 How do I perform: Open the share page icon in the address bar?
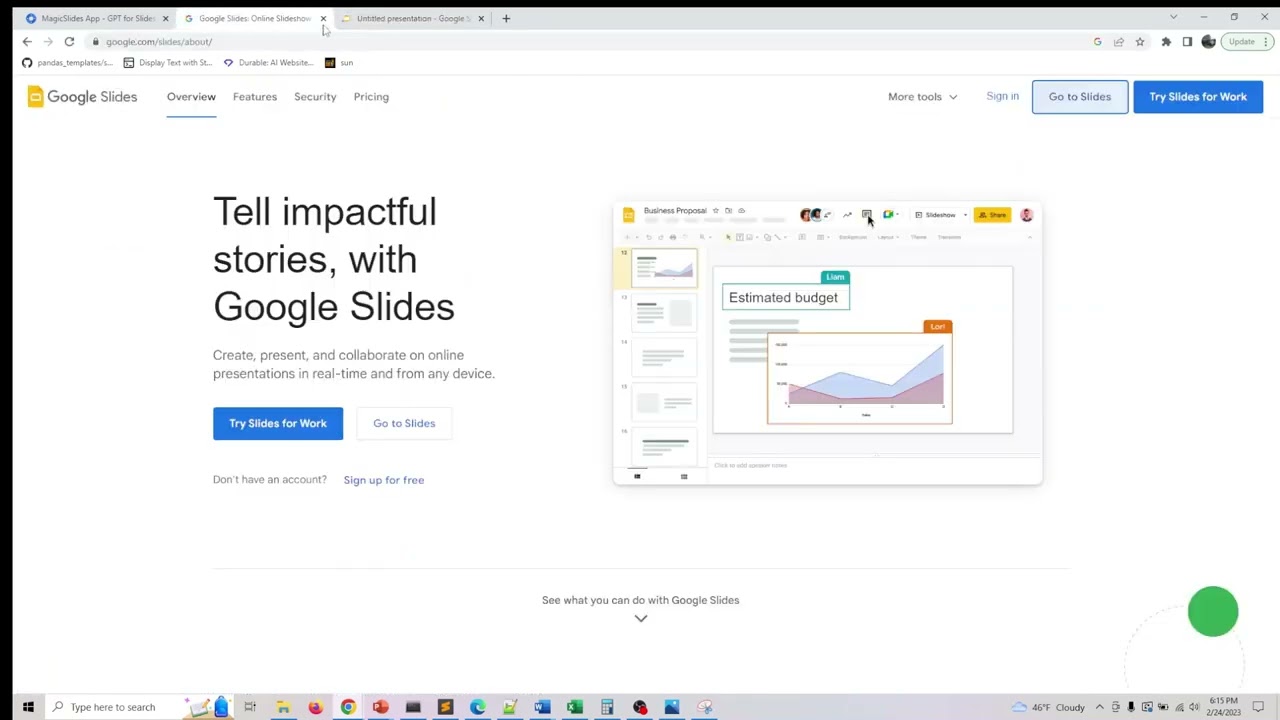point(1119,42)
